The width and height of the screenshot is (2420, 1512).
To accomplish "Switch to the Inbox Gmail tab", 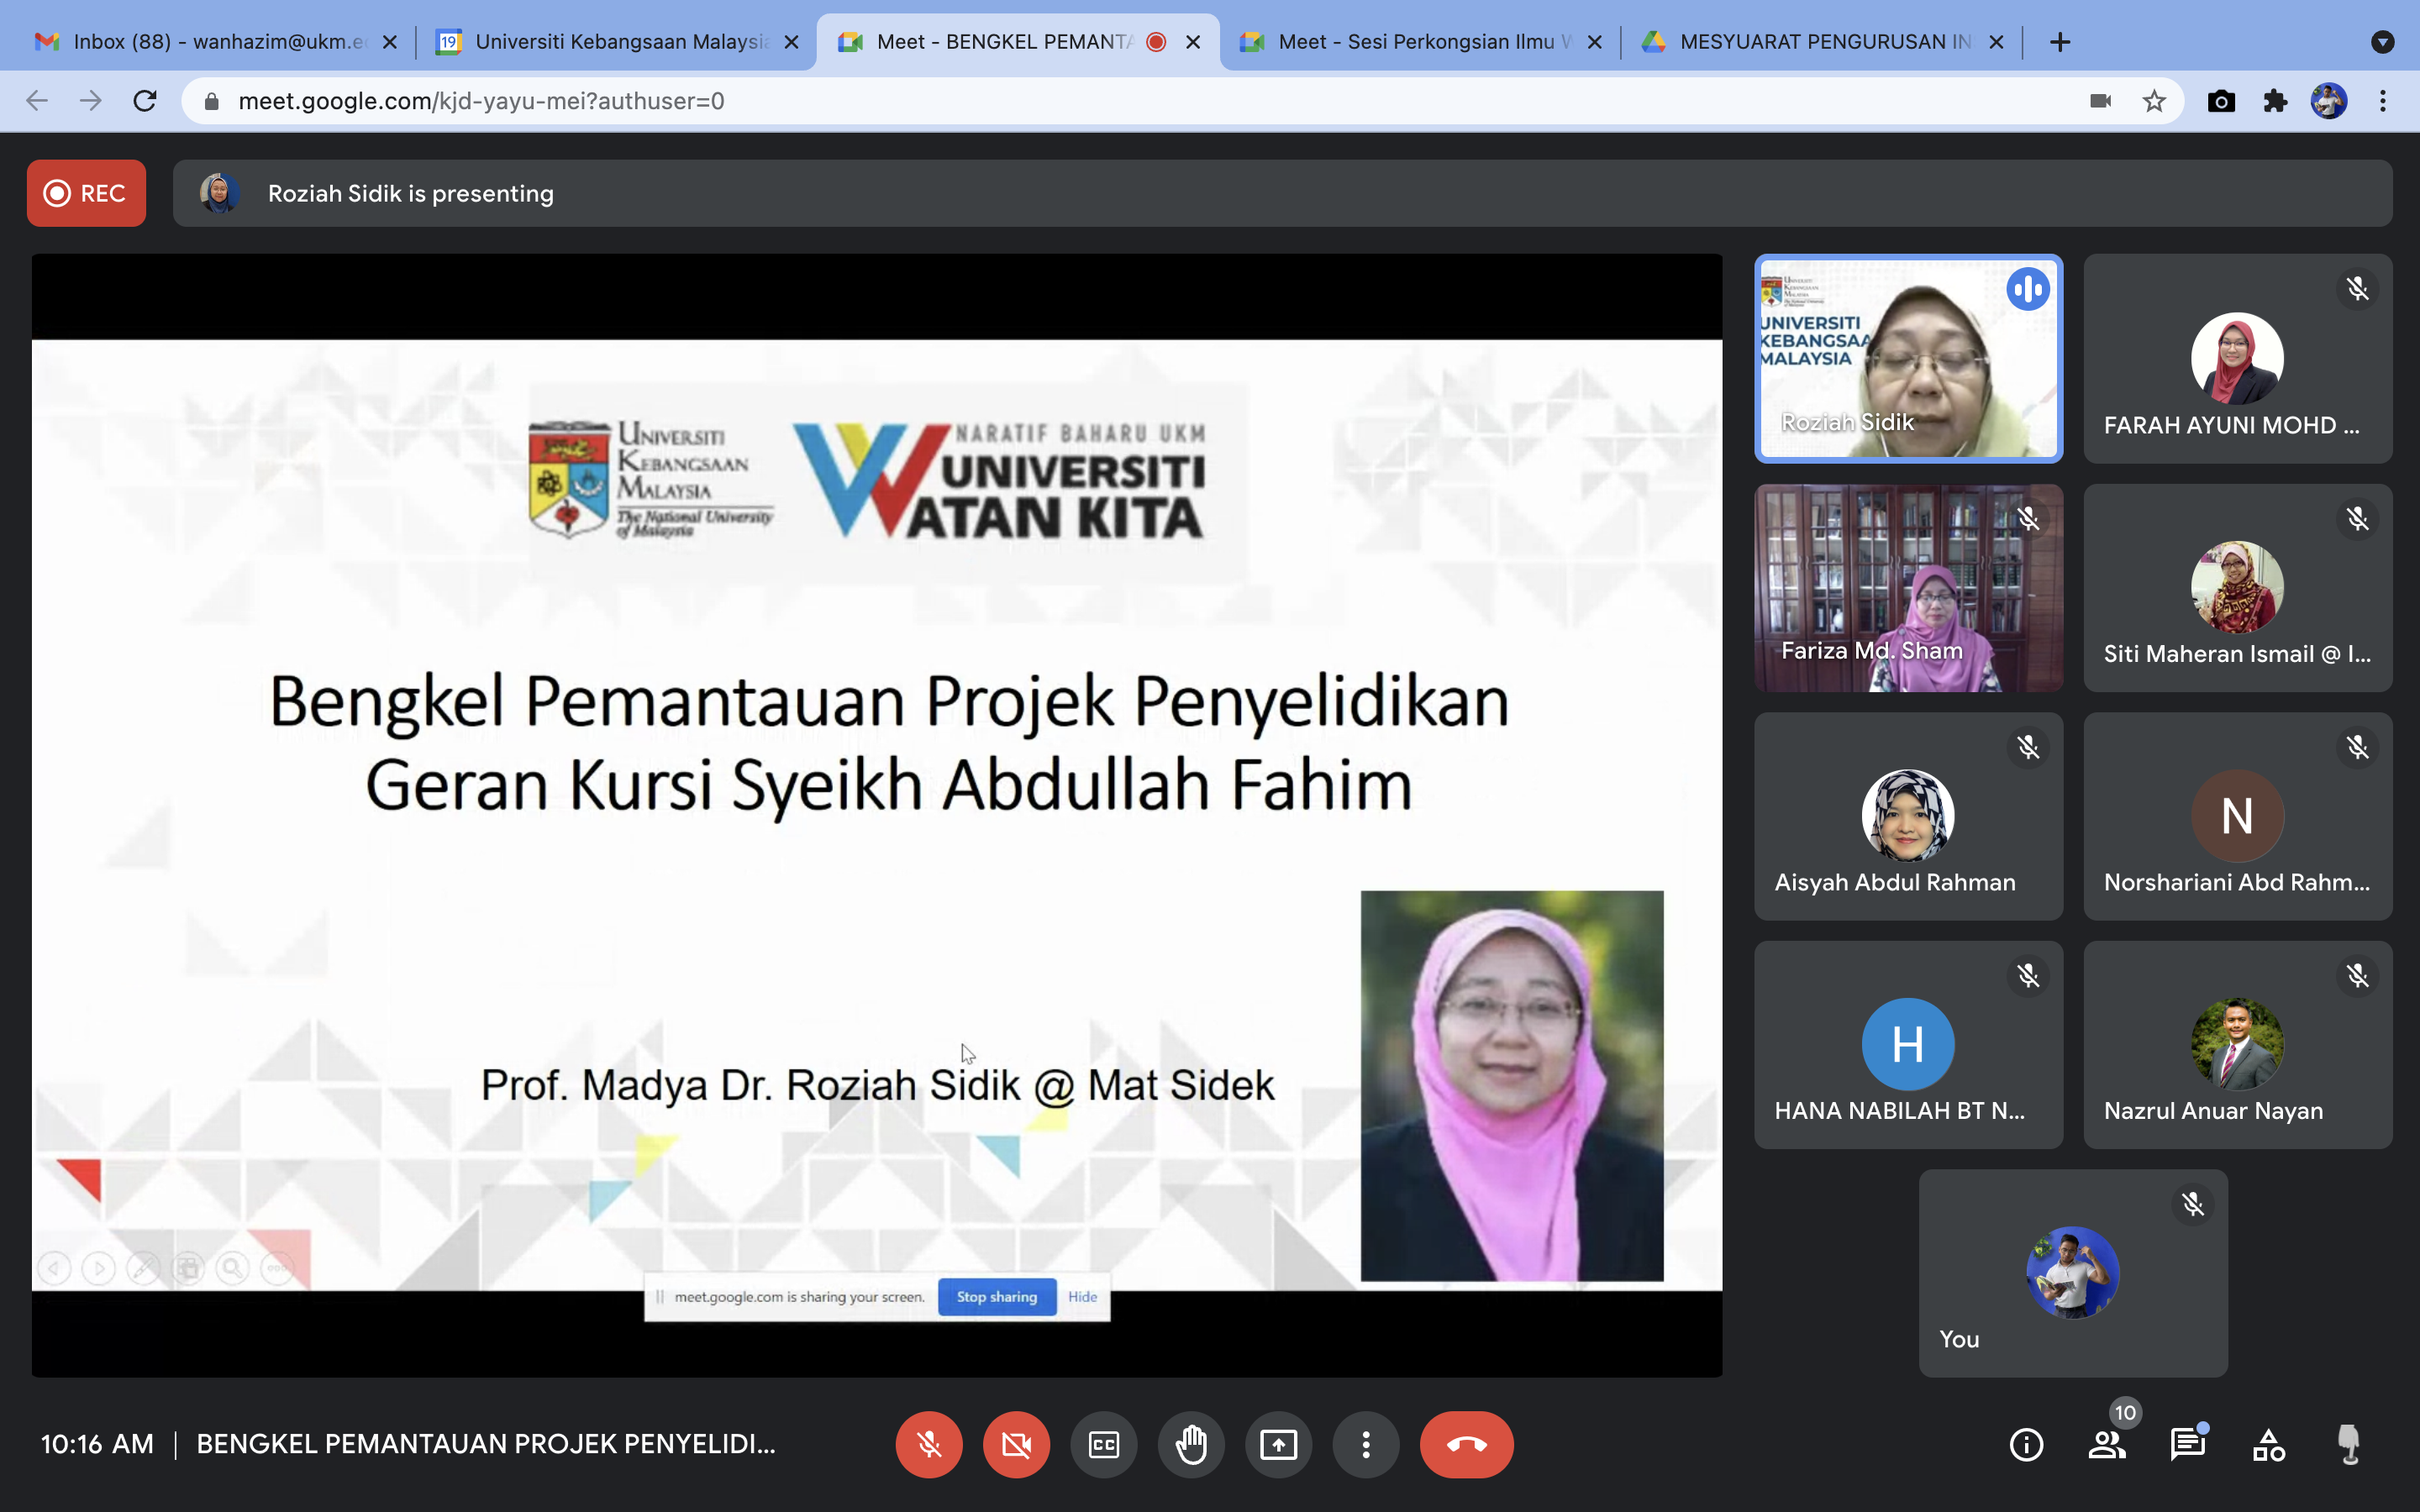I will tap(210, 42).
